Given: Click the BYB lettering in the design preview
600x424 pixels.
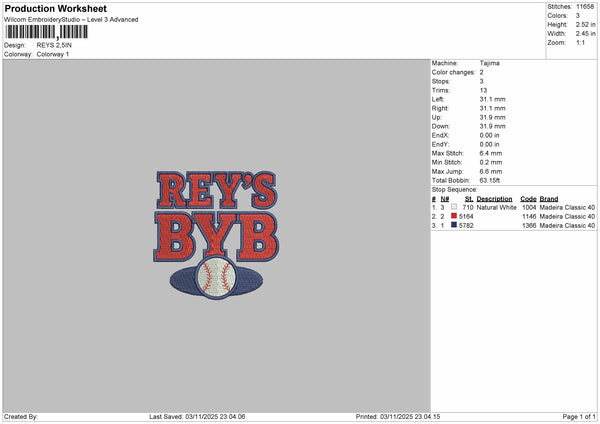Looking at the screenshot, I should point(216,237).
